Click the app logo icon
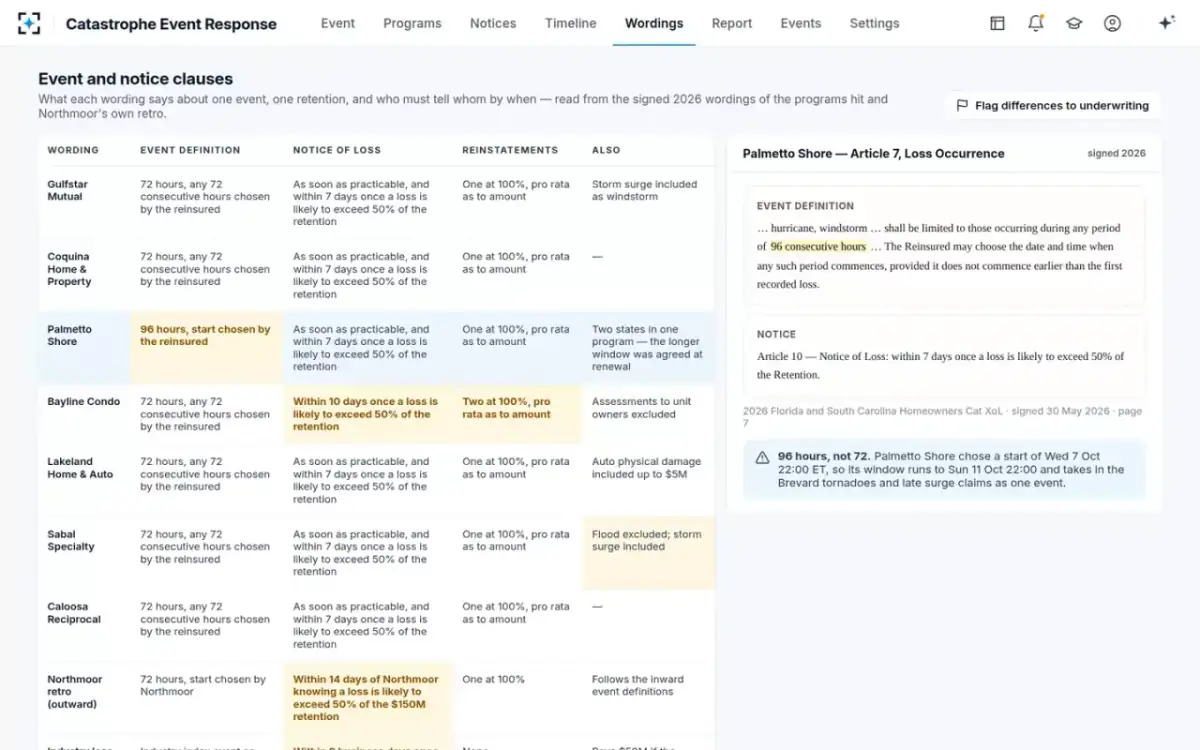1200x750 pixels. point(29,23)
